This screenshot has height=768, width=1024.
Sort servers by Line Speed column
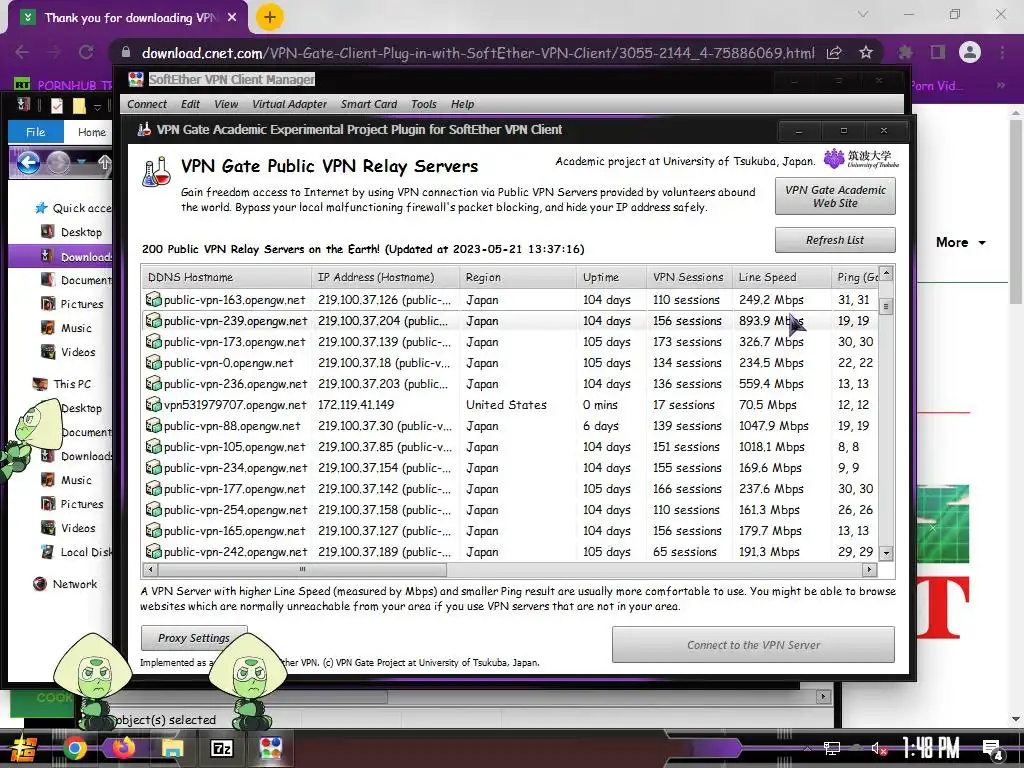tap(781, 278)
